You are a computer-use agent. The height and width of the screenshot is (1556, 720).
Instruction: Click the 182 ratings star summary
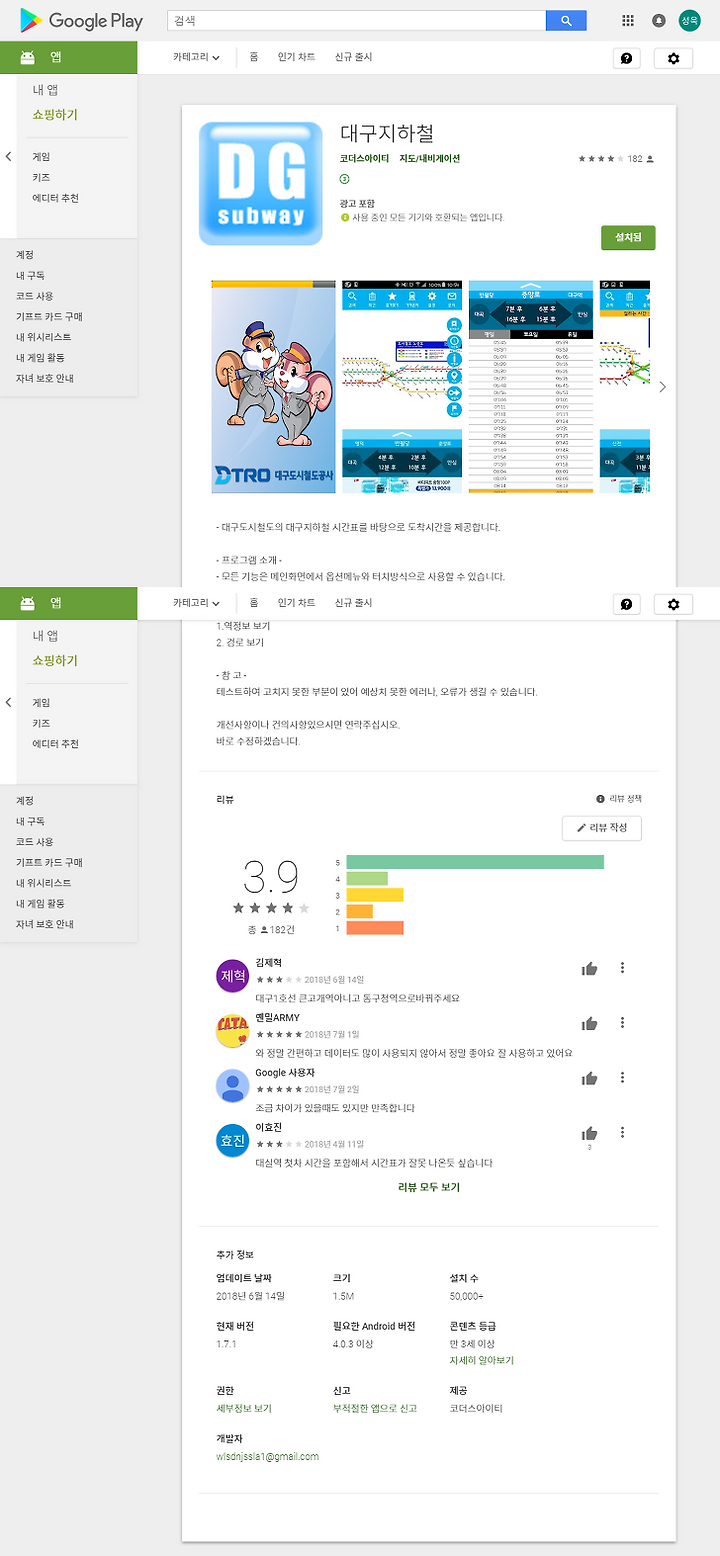click(x=616, y=159)
